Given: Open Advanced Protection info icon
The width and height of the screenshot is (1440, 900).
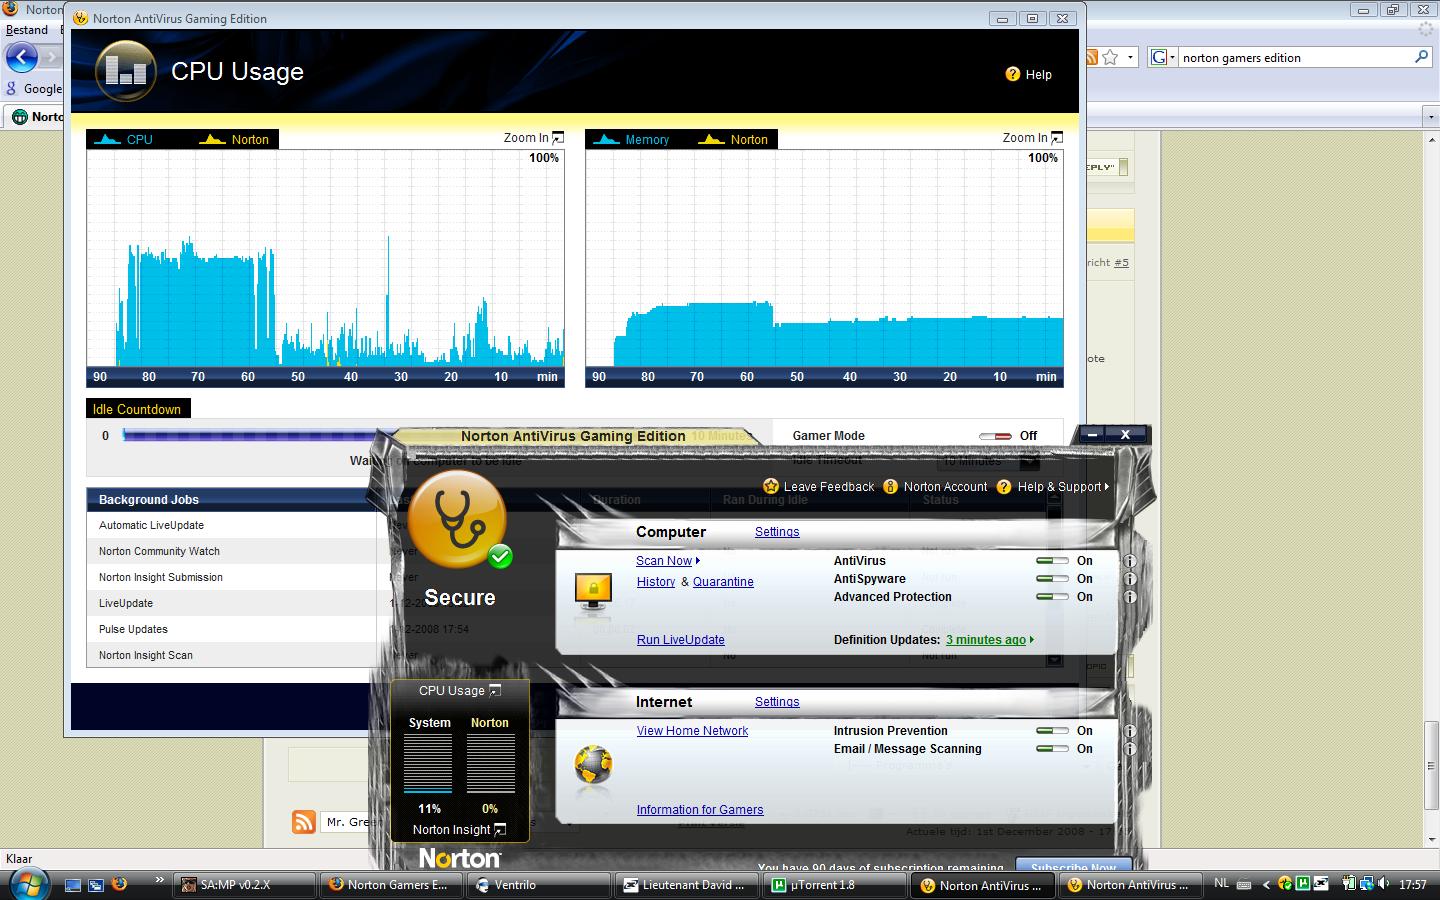Looking at the screenshot, I should [x=1130, y=597].
